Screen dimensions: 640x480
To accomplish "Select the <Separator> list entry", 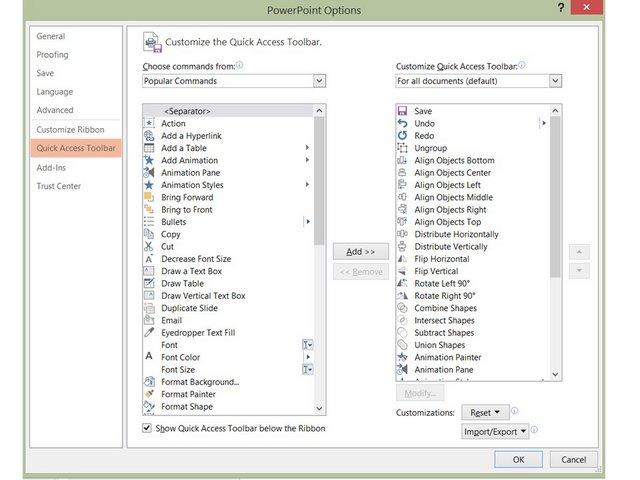I will (228, 111).
